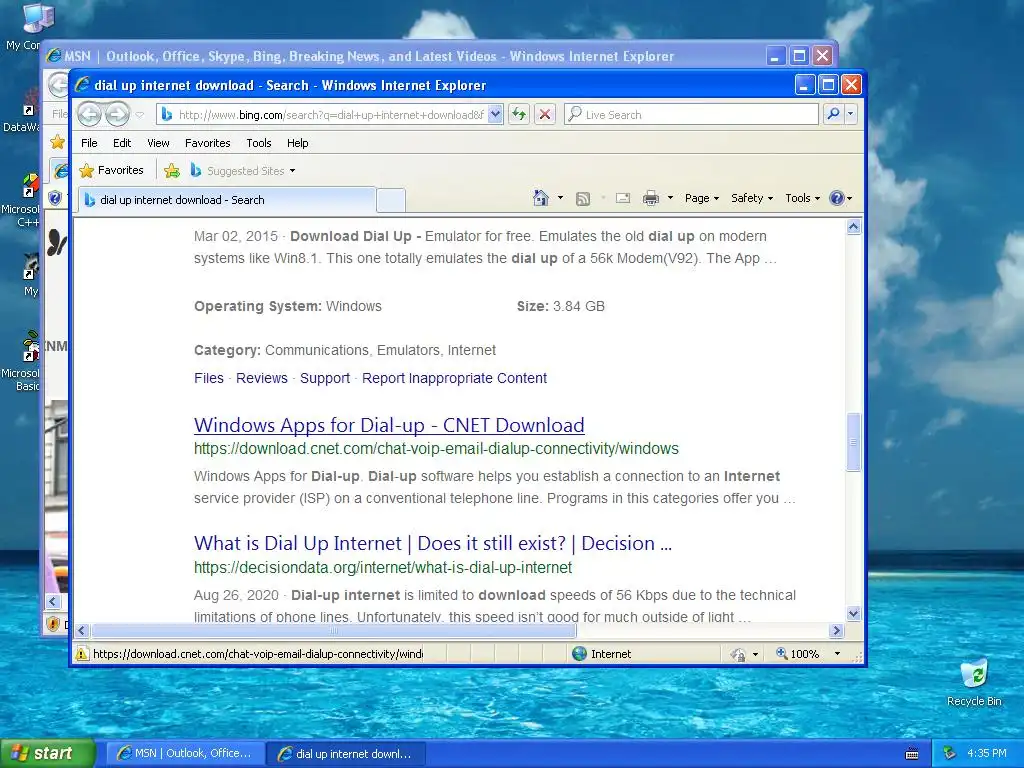Click the Internet zone globe in status bar
1024x768 pixels.
[579, 654]
